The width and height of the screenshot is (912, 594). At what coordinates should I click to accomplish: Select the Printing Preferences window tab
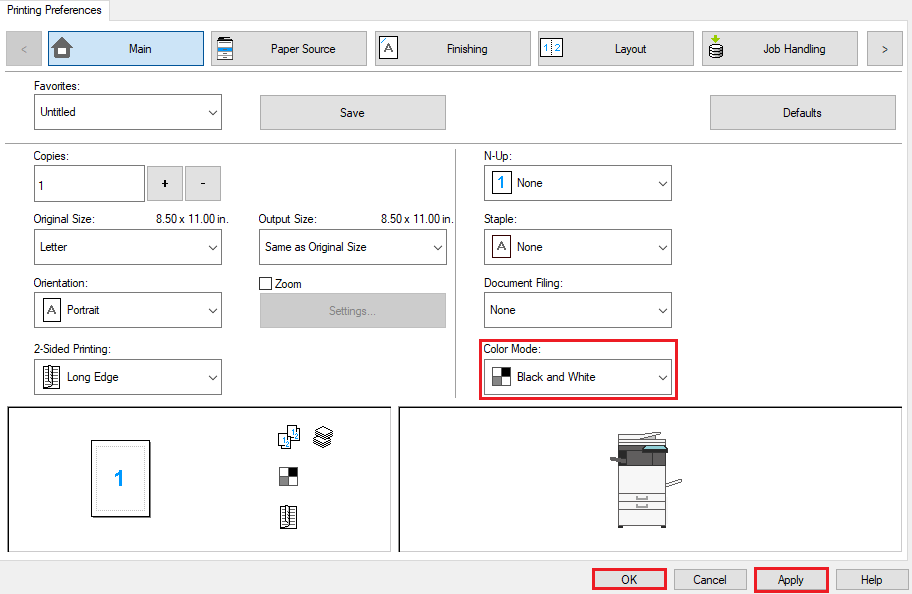[54, 9]
